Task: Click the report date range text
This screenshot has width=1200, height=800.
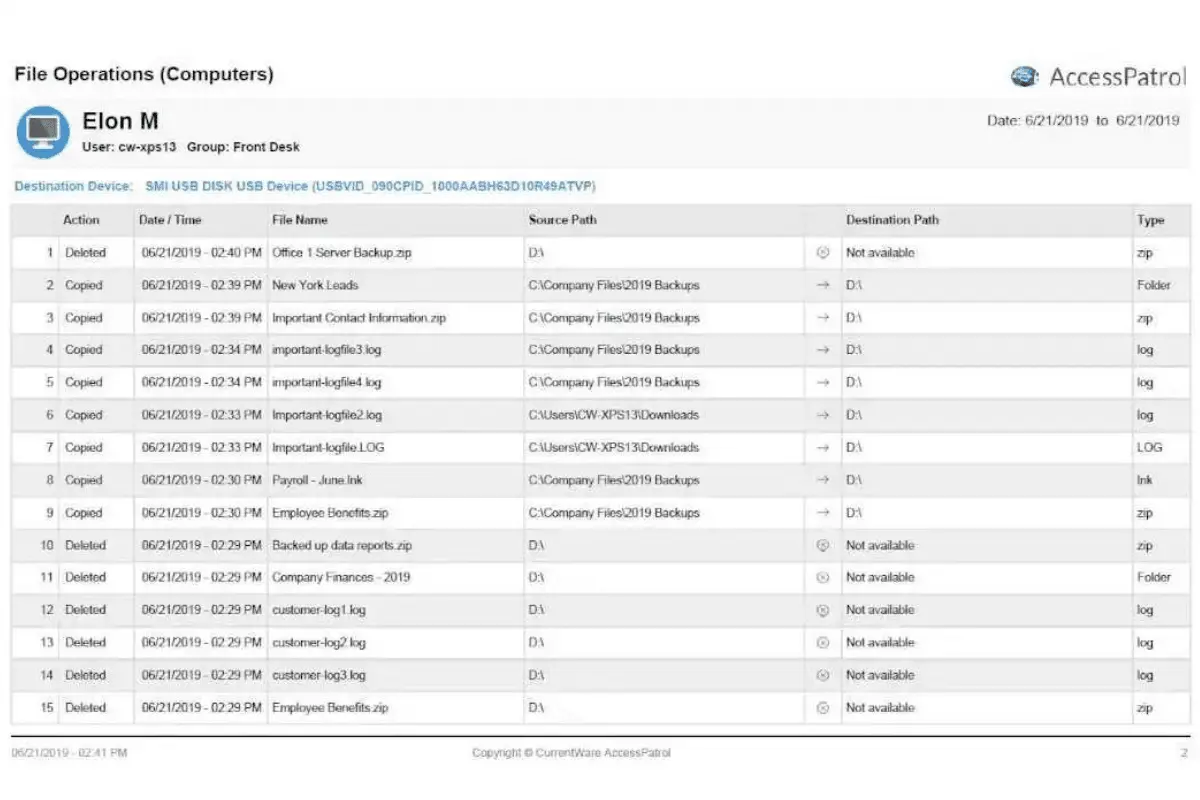Action: (1083, 121)
